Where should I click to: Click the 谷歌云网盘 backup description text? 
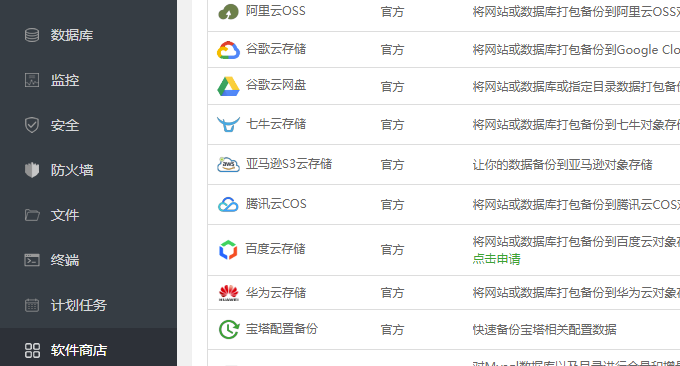[x=576, y=87]
